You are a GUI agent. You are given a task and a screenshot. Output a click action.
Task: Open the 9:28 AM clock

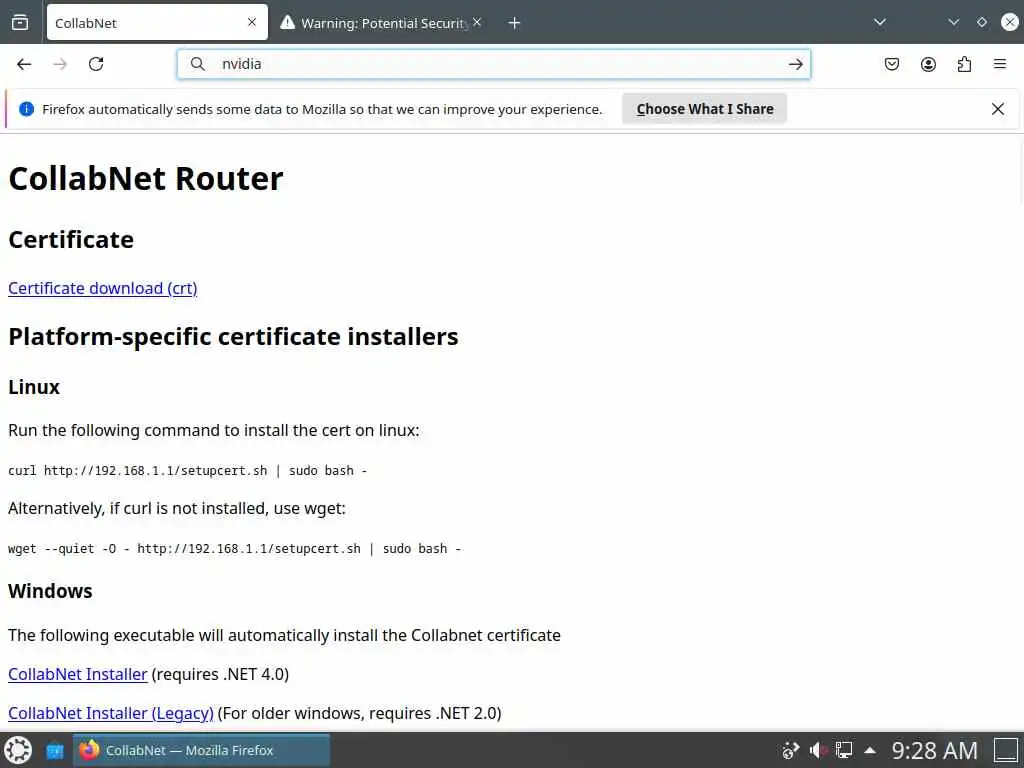pos(935,750)
